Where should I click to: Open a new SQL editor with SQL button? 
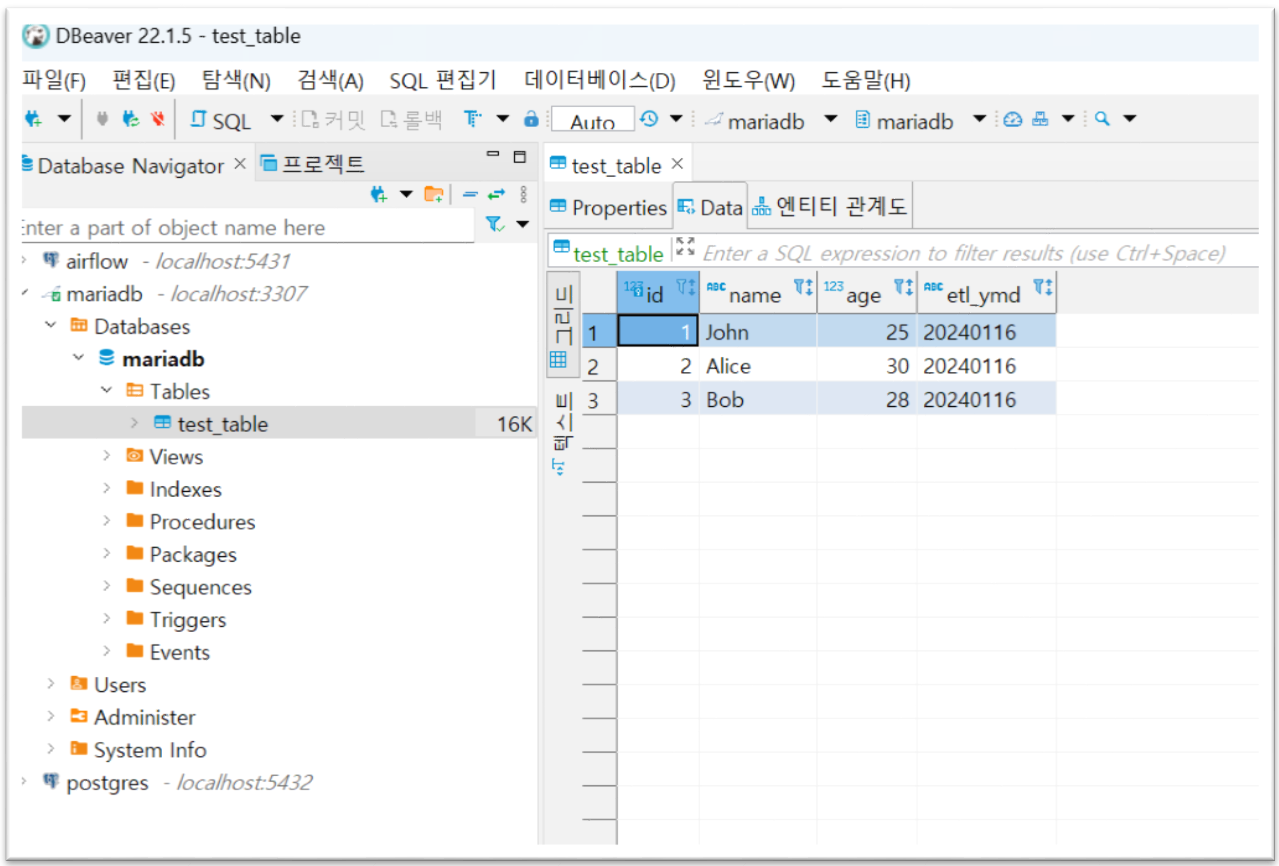click(221, 120)
